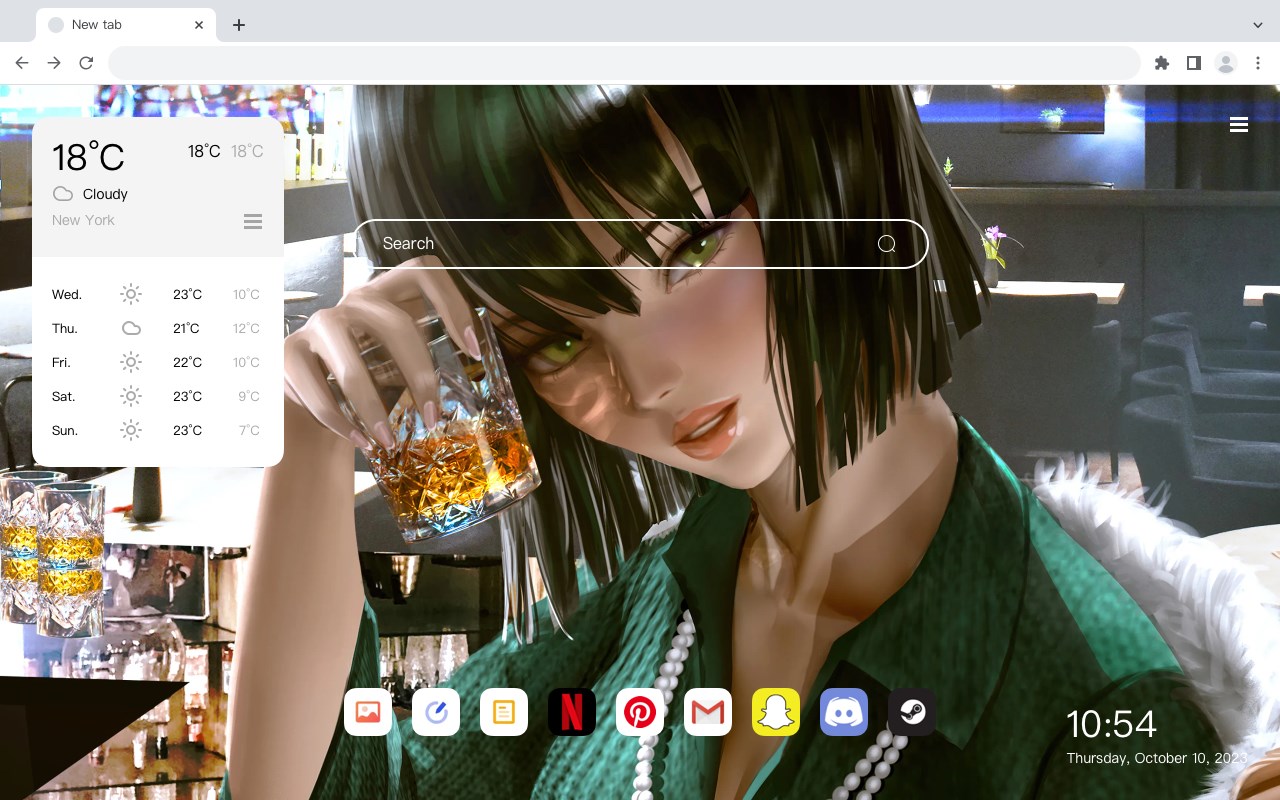Viewport: 1280px width, 800px height.
Task: Open Chrome three-dot menu
Action: tap(1258, 63)
